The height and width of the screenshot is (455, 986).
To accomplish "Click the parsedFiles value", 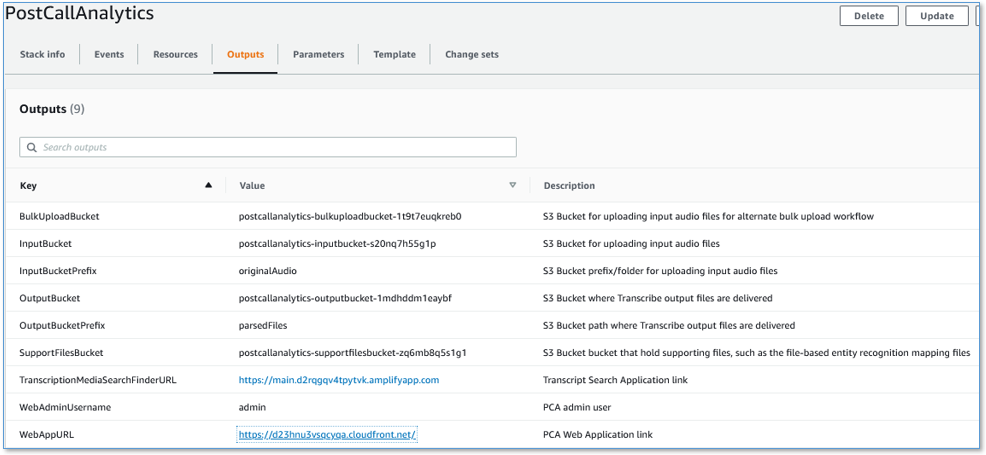I will 263,326.
